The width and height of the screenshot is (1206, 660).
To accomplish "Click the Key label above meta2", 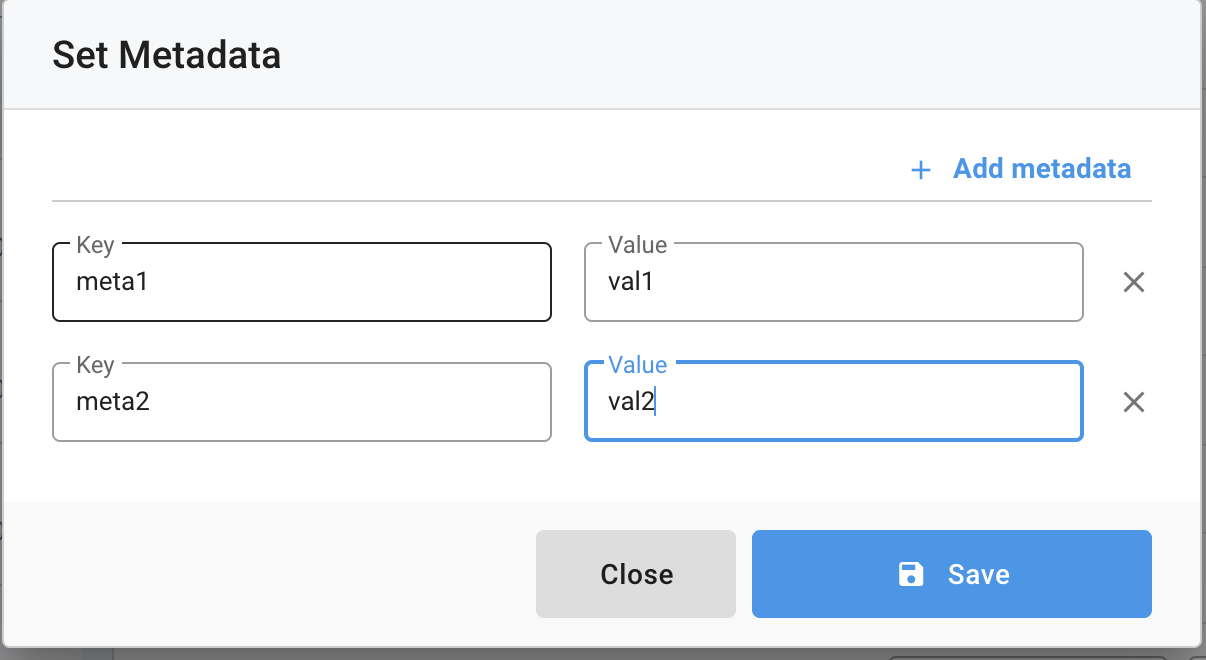I will (95, 365).
